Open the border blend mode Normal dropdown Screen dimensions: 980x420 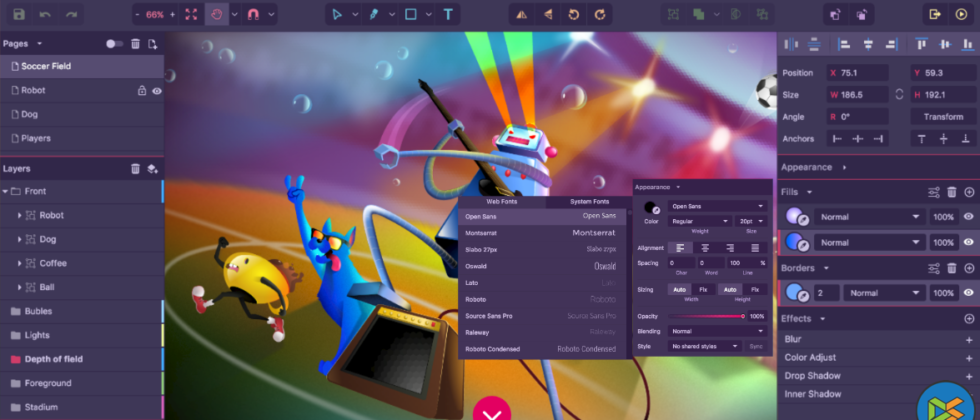(884, 294)
